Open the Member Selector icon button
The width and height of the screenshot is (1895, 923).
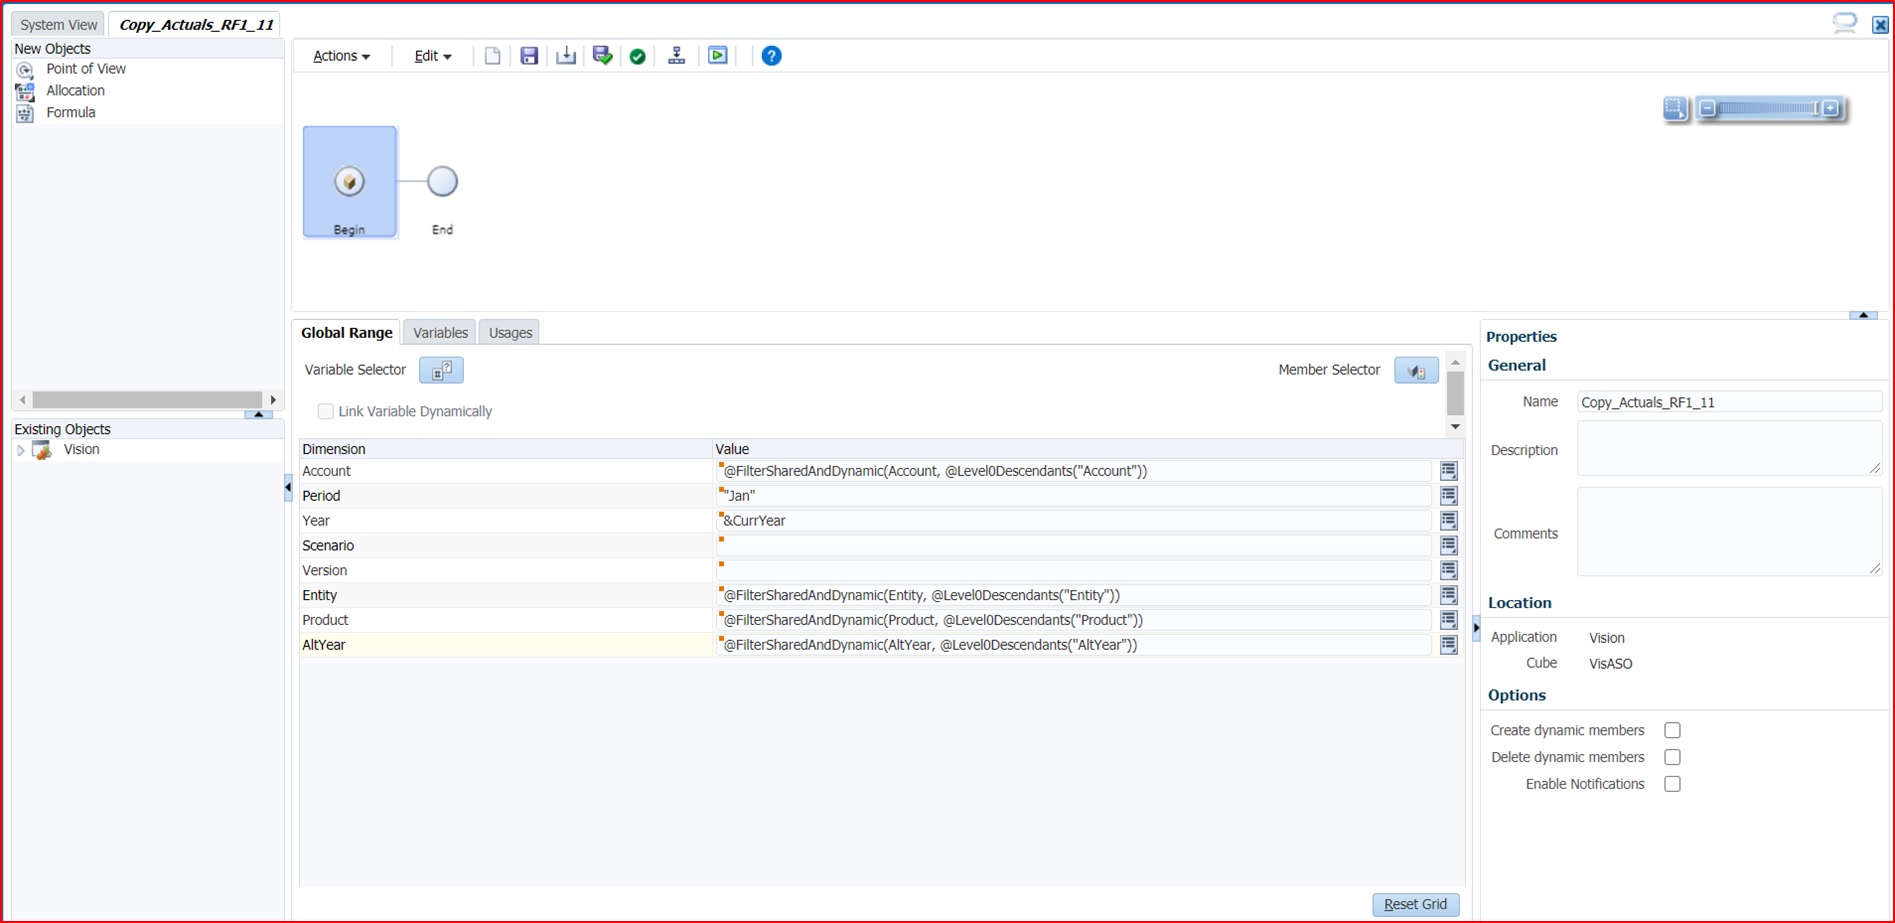[x=1416, y=371]
